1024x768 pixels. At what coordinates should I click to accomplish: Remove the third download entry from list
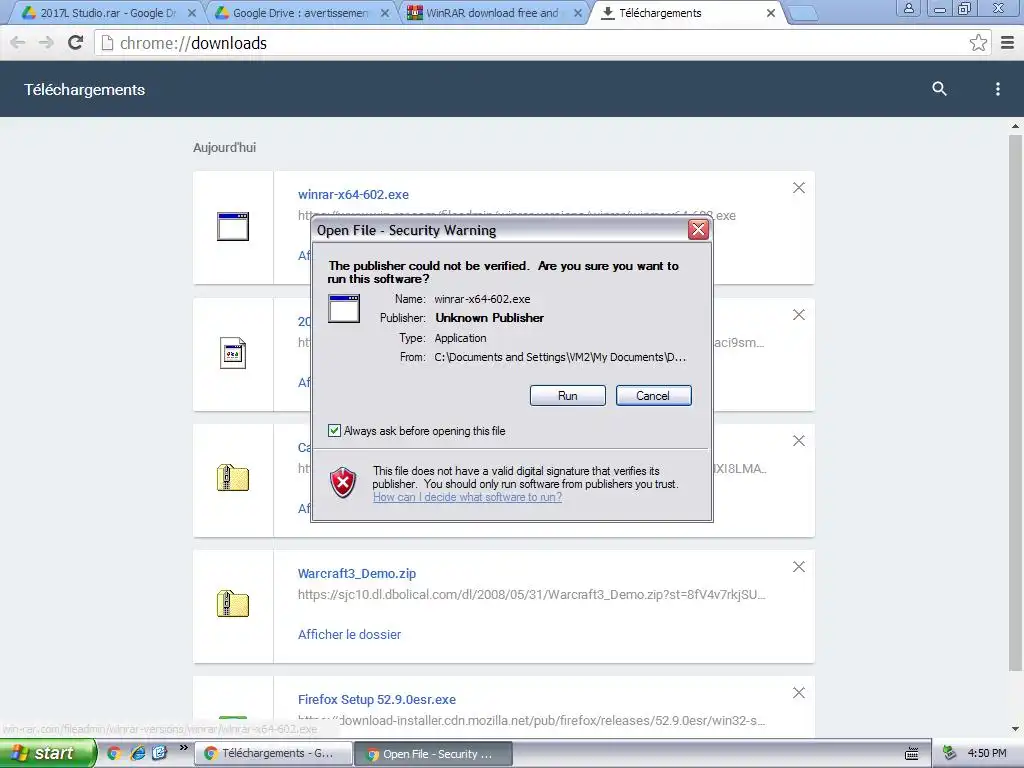(799, 441)
